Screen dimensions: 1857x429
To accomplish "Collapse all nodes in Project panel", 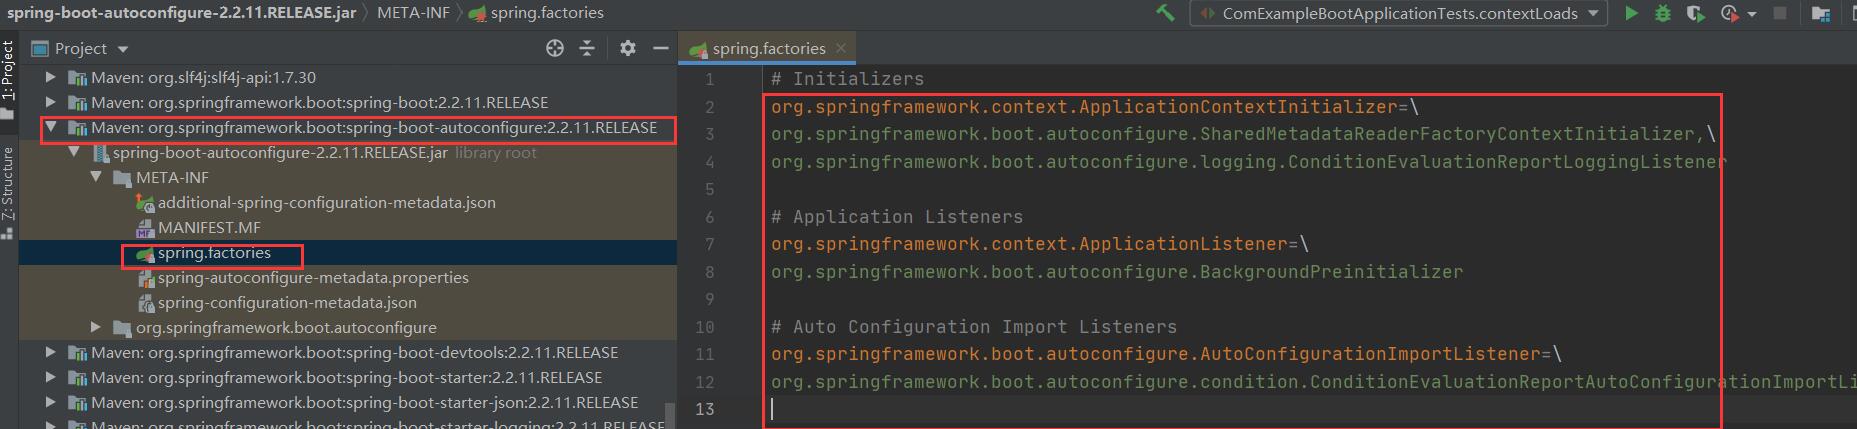I will [587, 48].
